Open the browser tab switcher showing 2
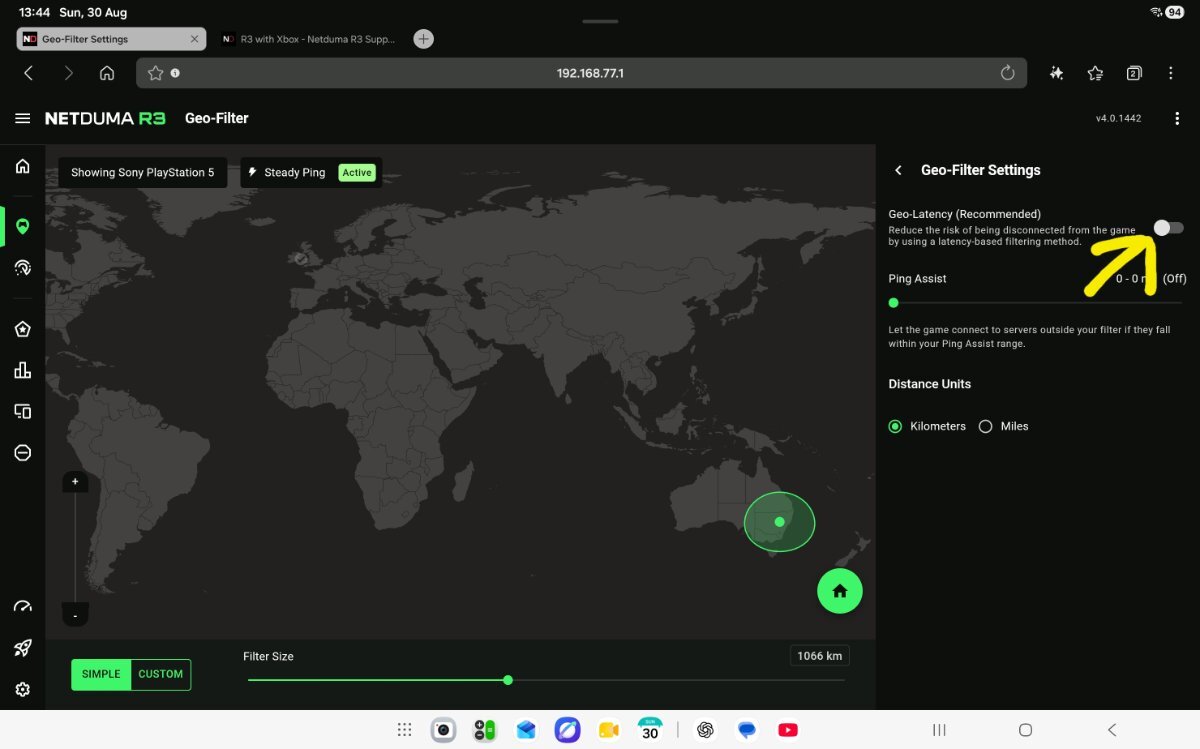 1134,73
